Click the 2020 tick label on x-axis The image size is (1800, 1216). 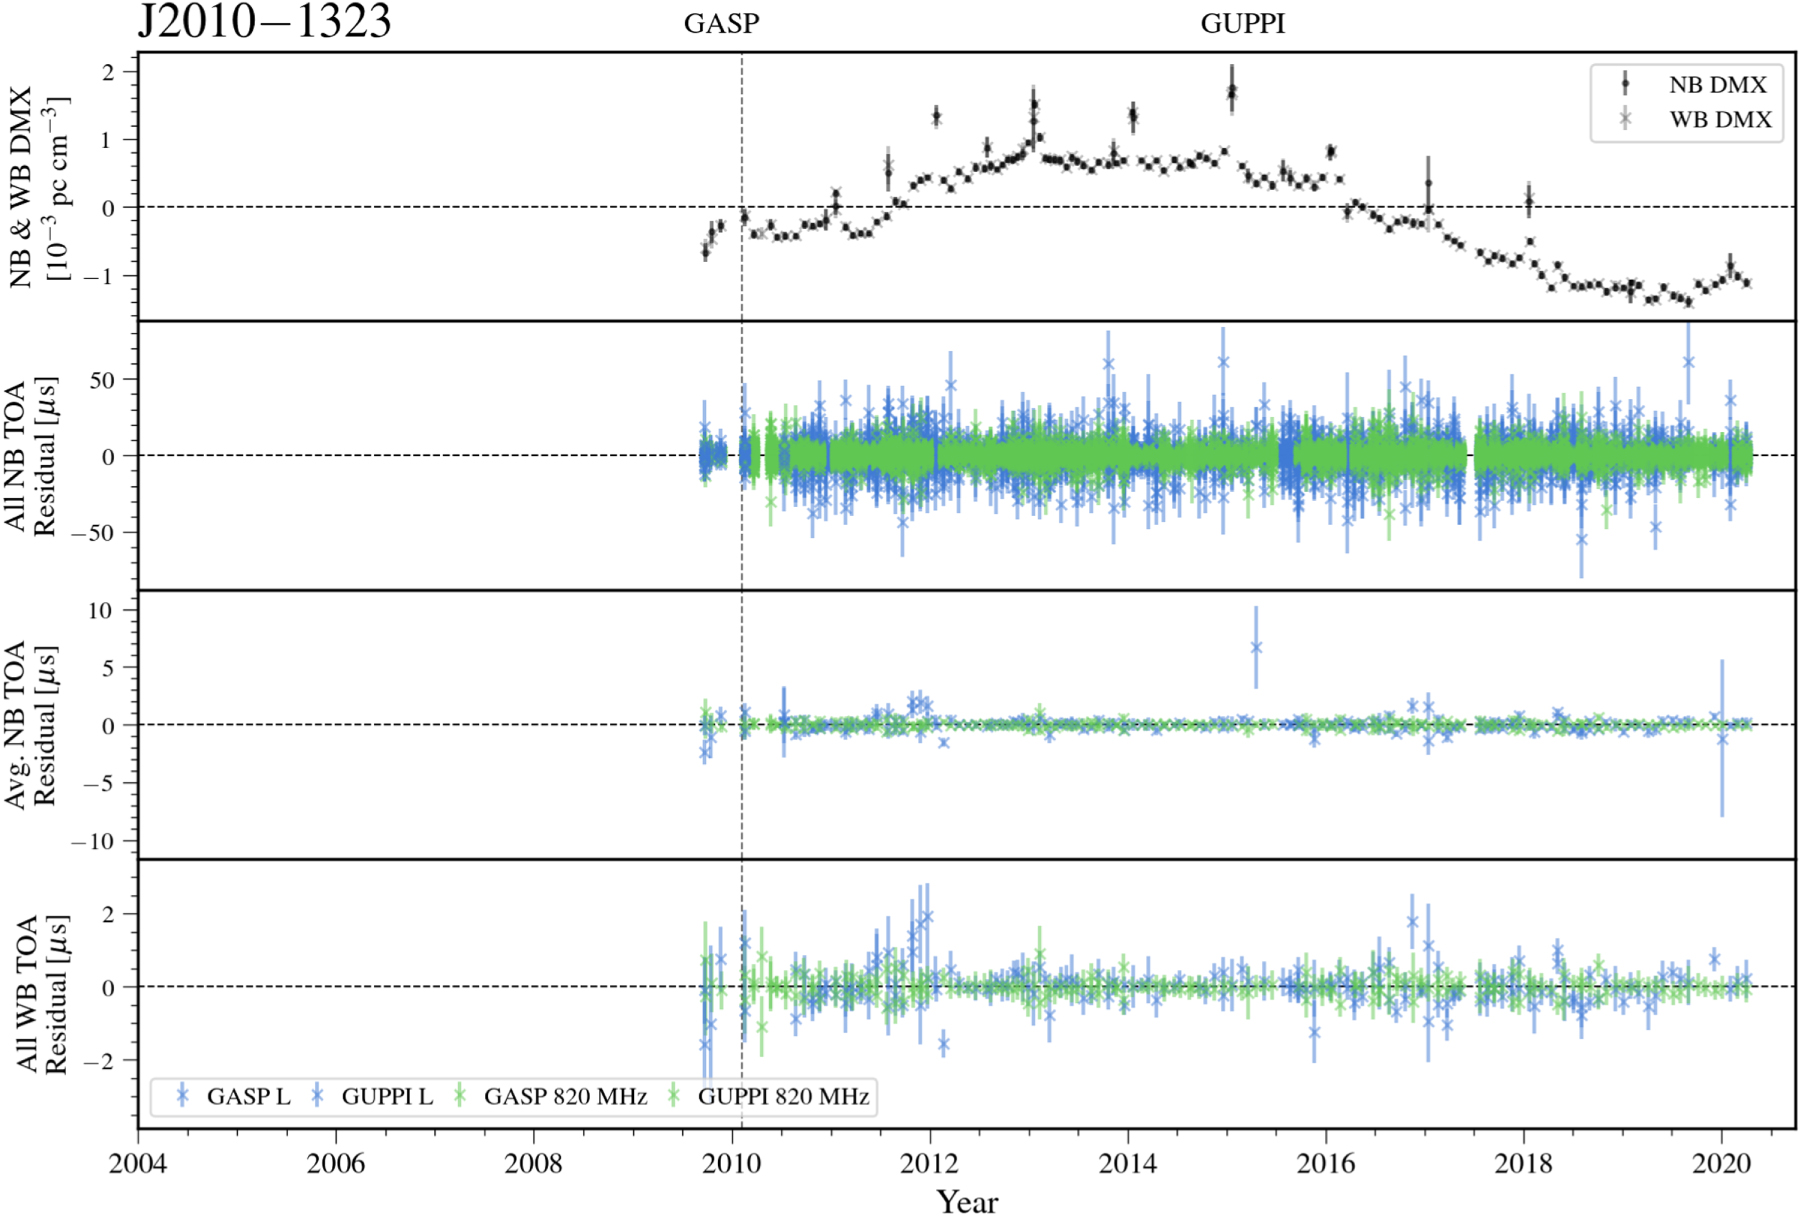1721,1164
